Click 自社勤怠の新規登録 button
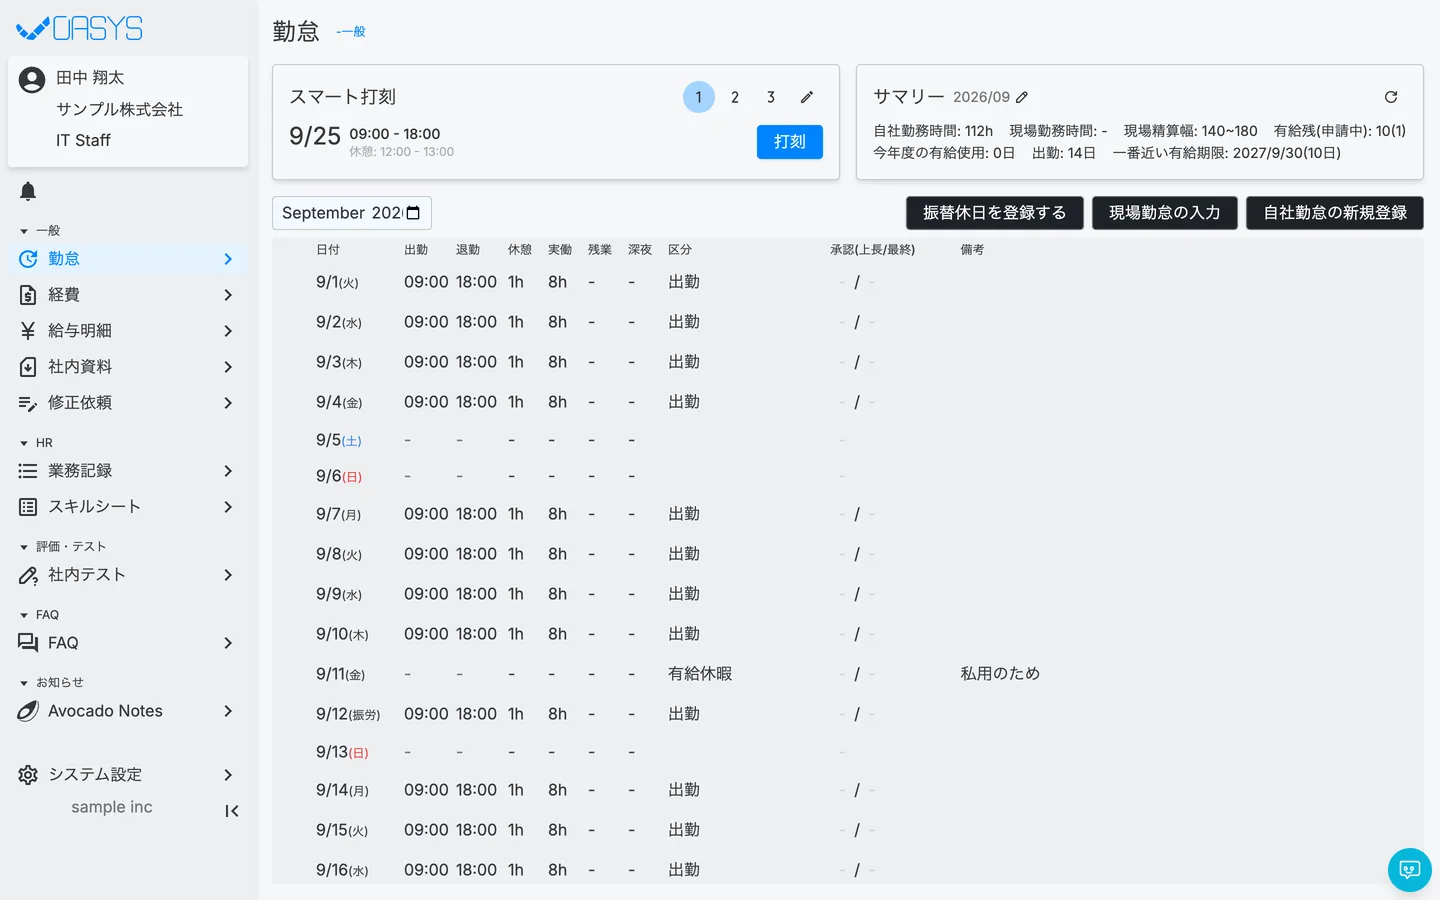 pos(1335,213)
